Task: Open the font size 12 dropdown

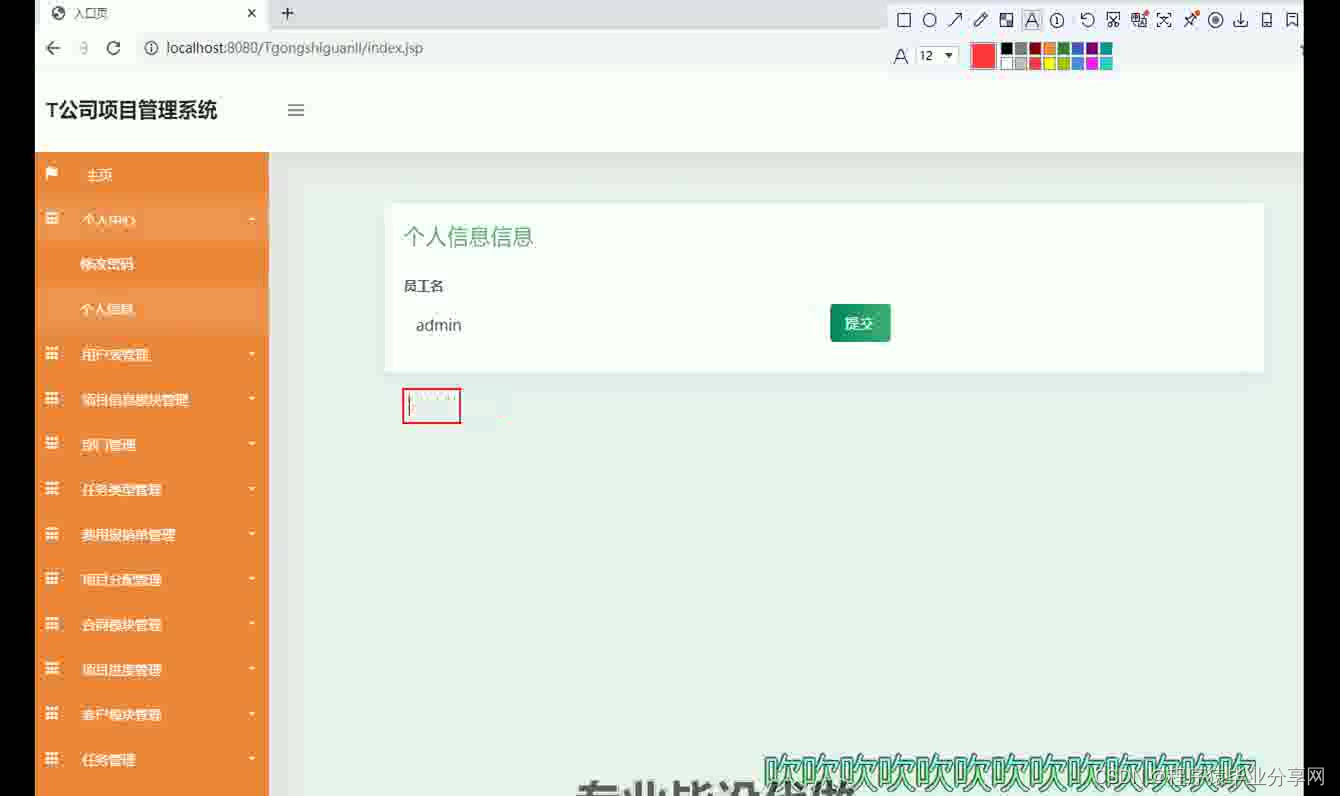Action: pos(937,56)
